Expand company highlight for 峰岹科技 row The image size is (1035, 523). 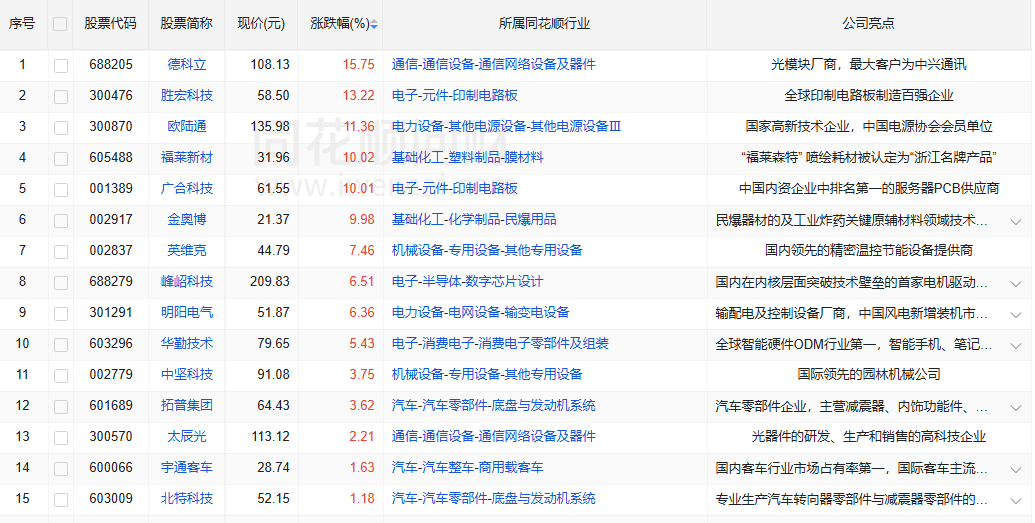coord(1016,284)
